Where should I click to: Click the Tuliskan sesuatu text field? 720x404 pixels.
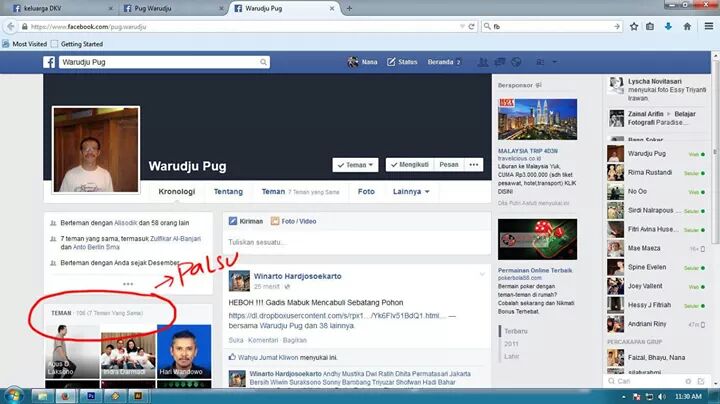pyautogui.click(x=357, y=242)
